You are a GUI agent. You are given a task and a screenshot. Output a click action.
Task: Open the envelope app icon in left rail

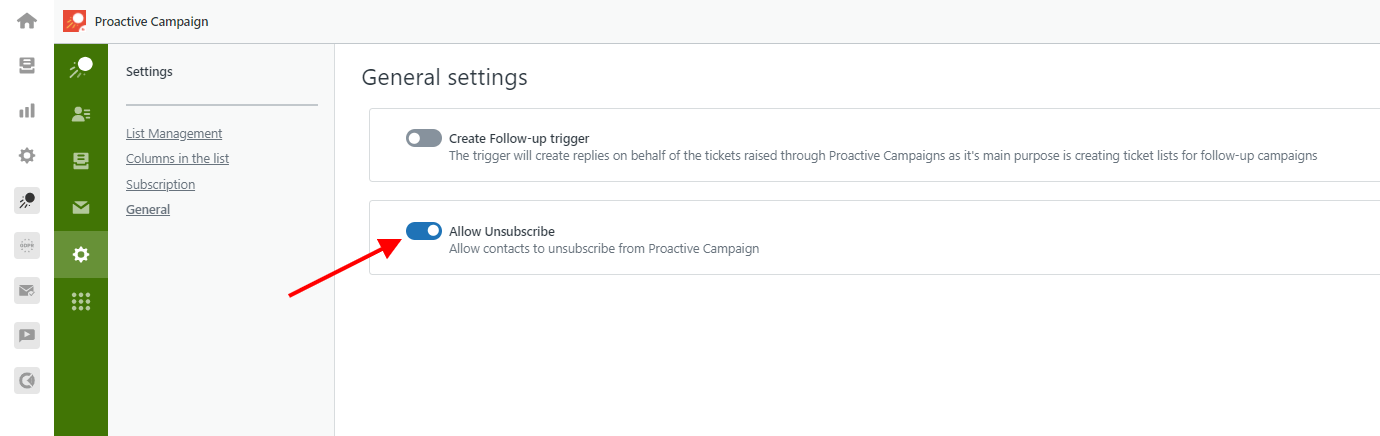point(27,290)
